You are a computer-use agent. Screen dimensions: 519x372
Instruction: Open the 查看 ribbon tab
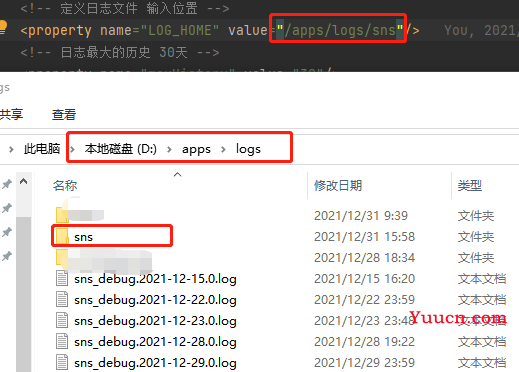[x=64, y=115]
